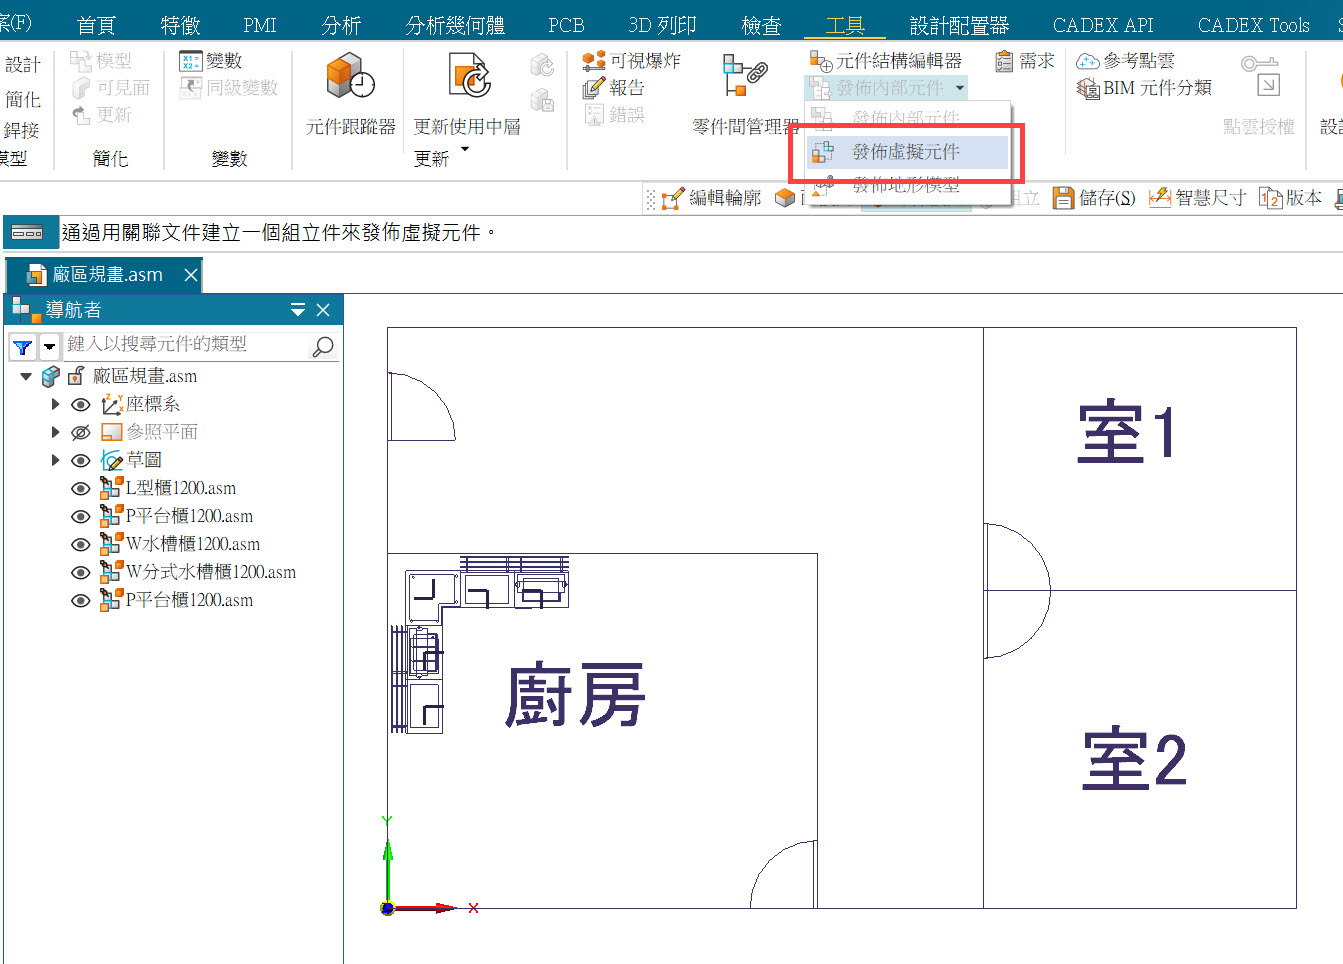The image size is (1343, 964).
Task: Open the Component Structure Editor (元件結構編輯器)
Action: pos(886,61)
